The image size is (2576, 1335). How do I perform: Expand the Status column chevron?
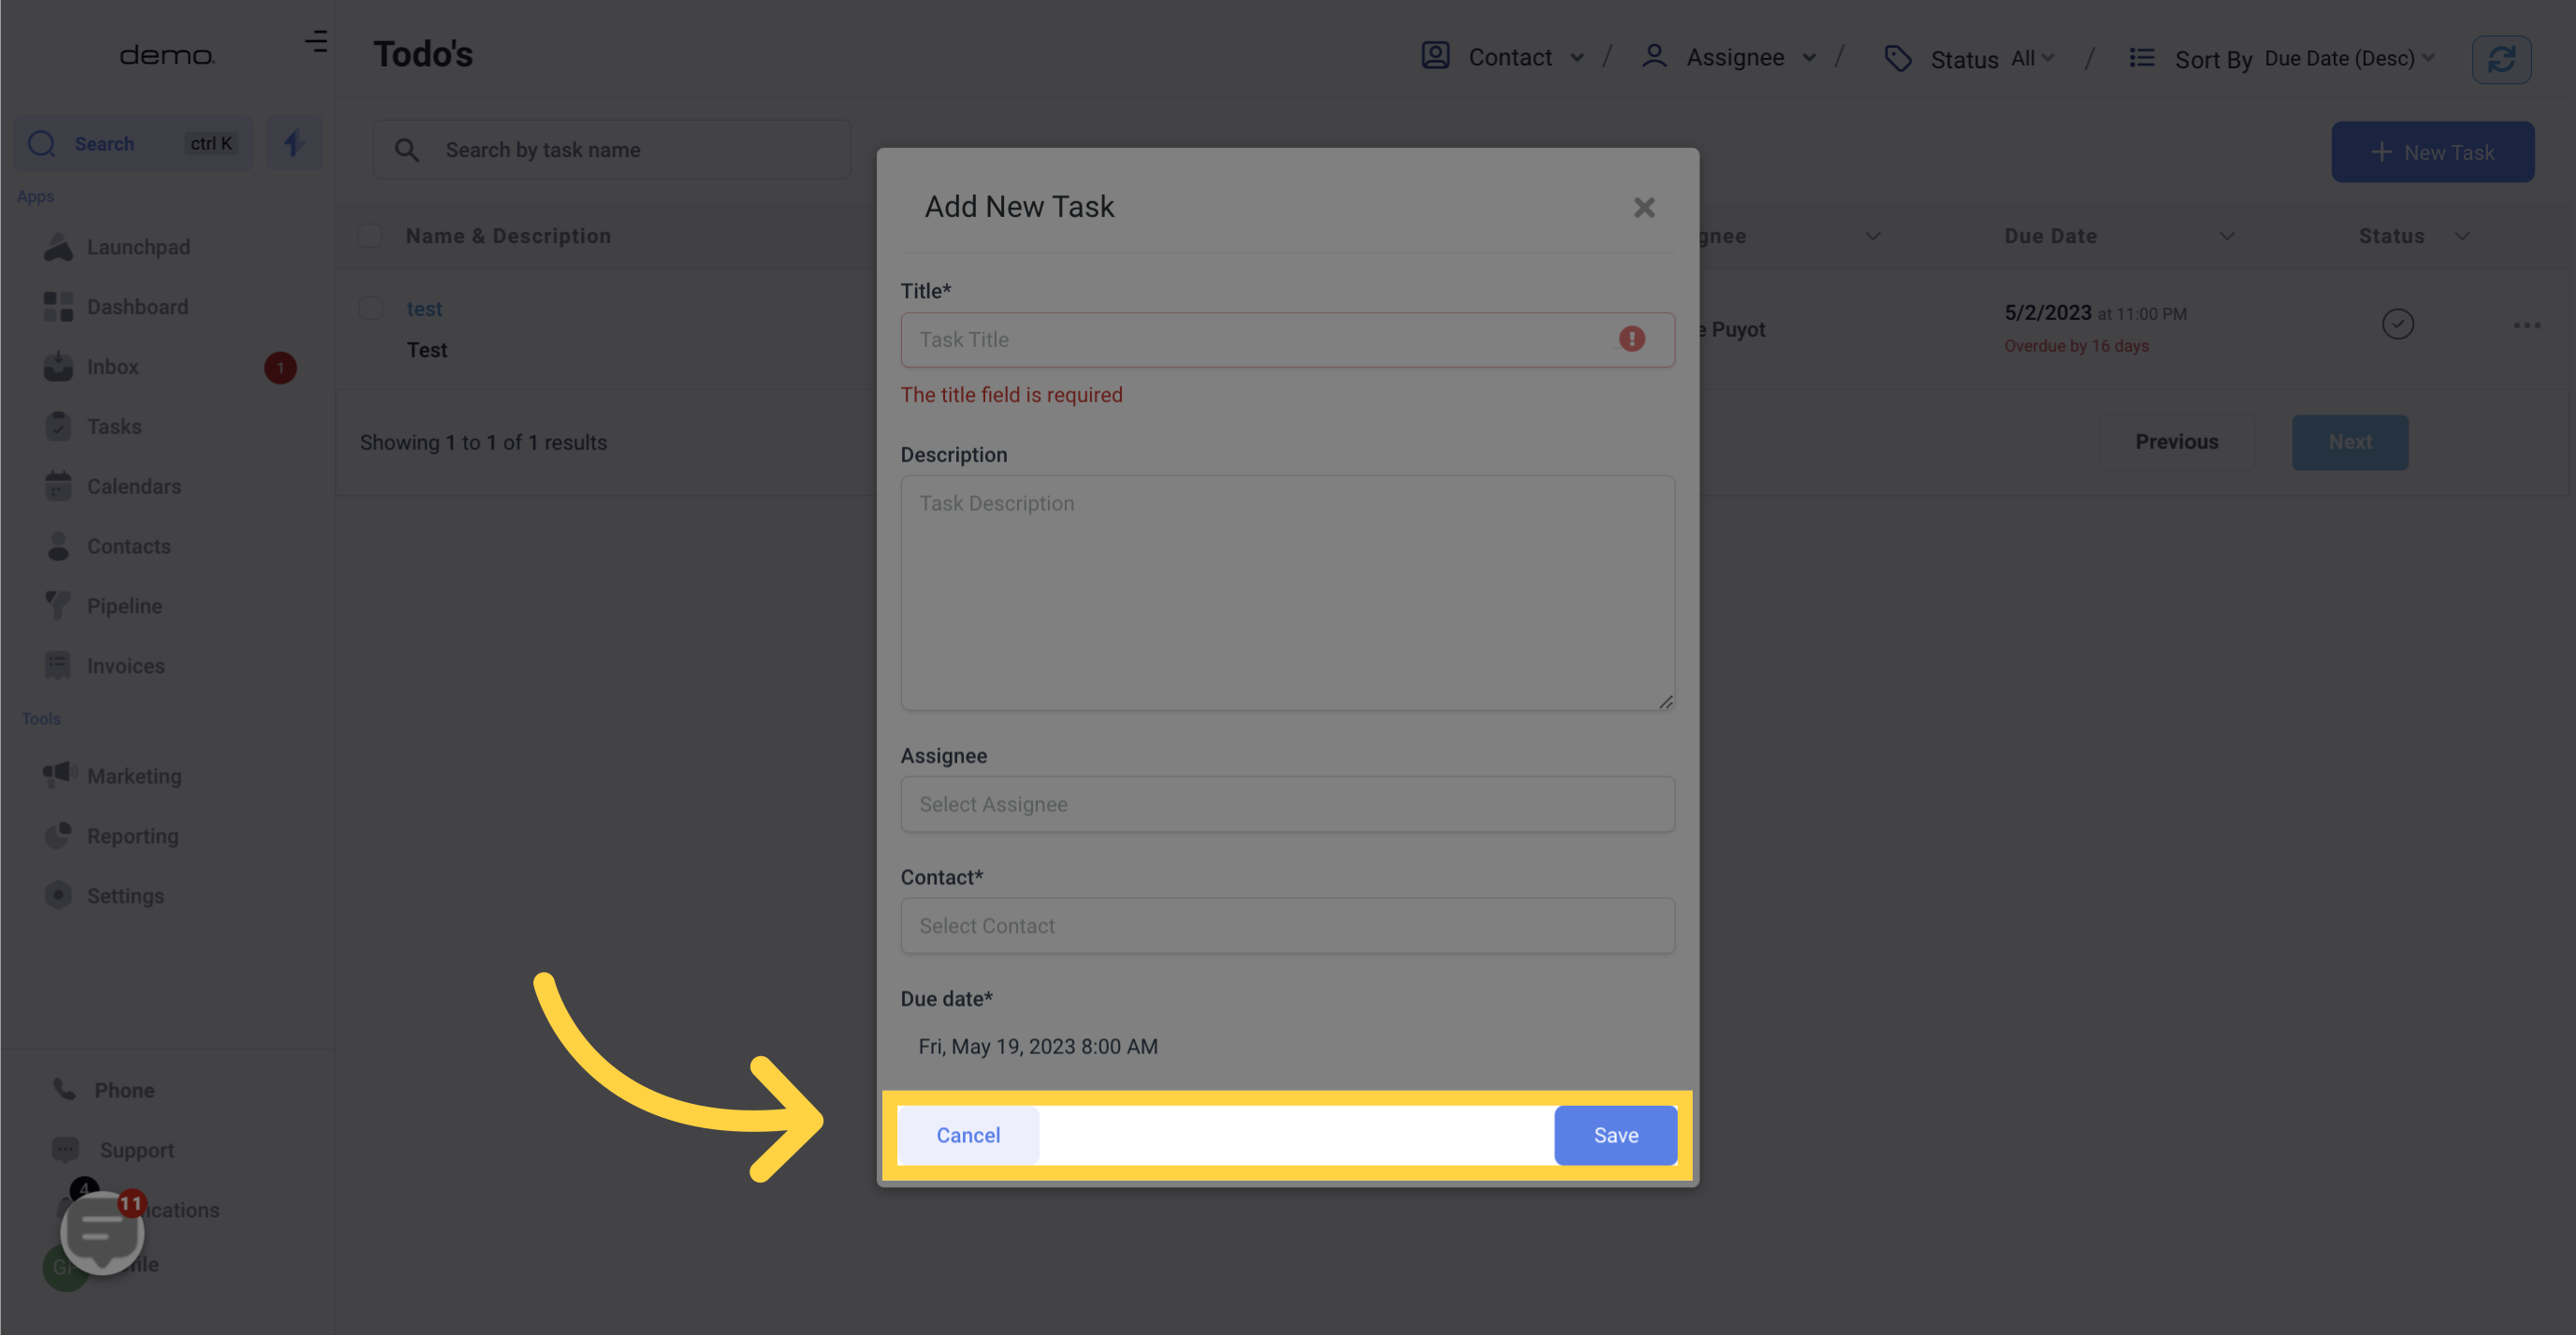click(x=2462, y=236)
